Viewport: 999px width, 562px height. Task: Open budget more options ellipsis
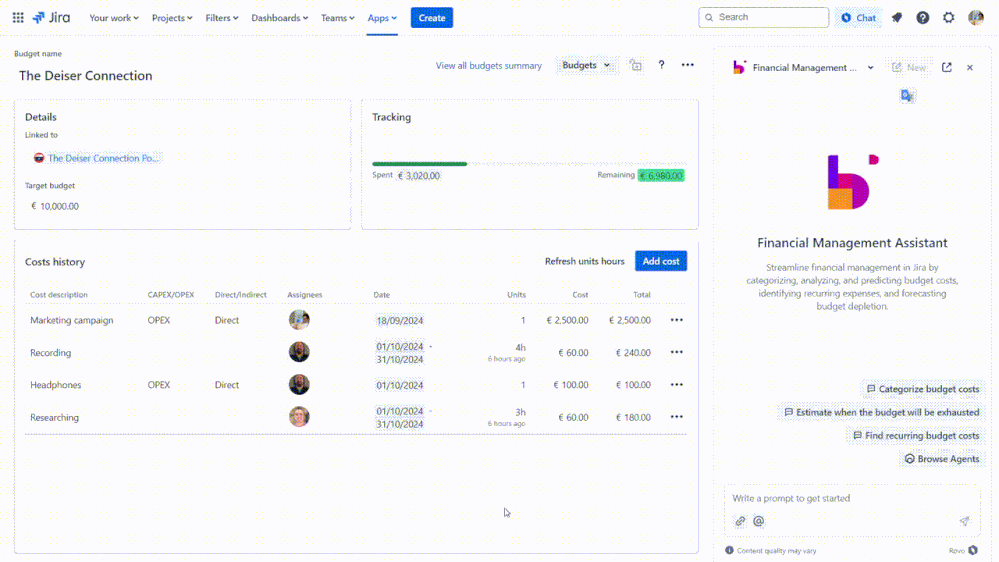687,65
